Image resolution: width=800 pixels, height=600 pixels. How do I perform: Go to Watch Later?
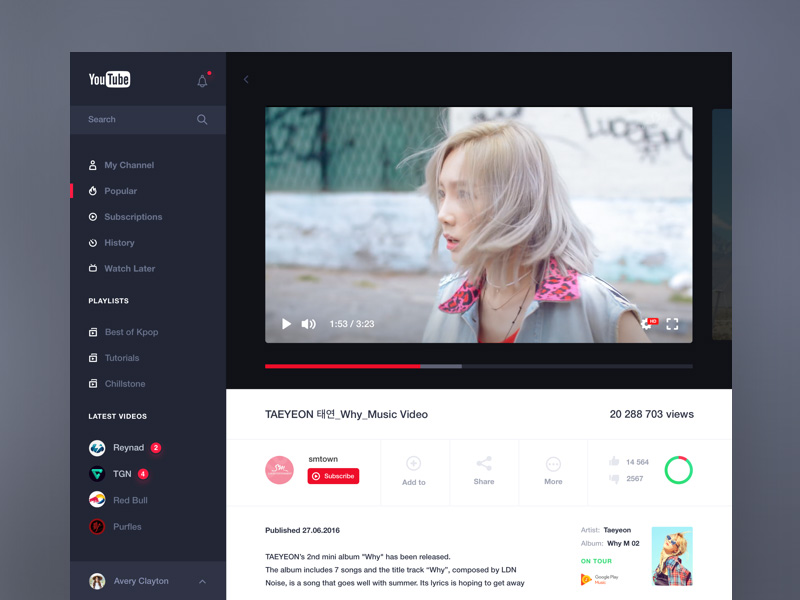pos(129,269)
